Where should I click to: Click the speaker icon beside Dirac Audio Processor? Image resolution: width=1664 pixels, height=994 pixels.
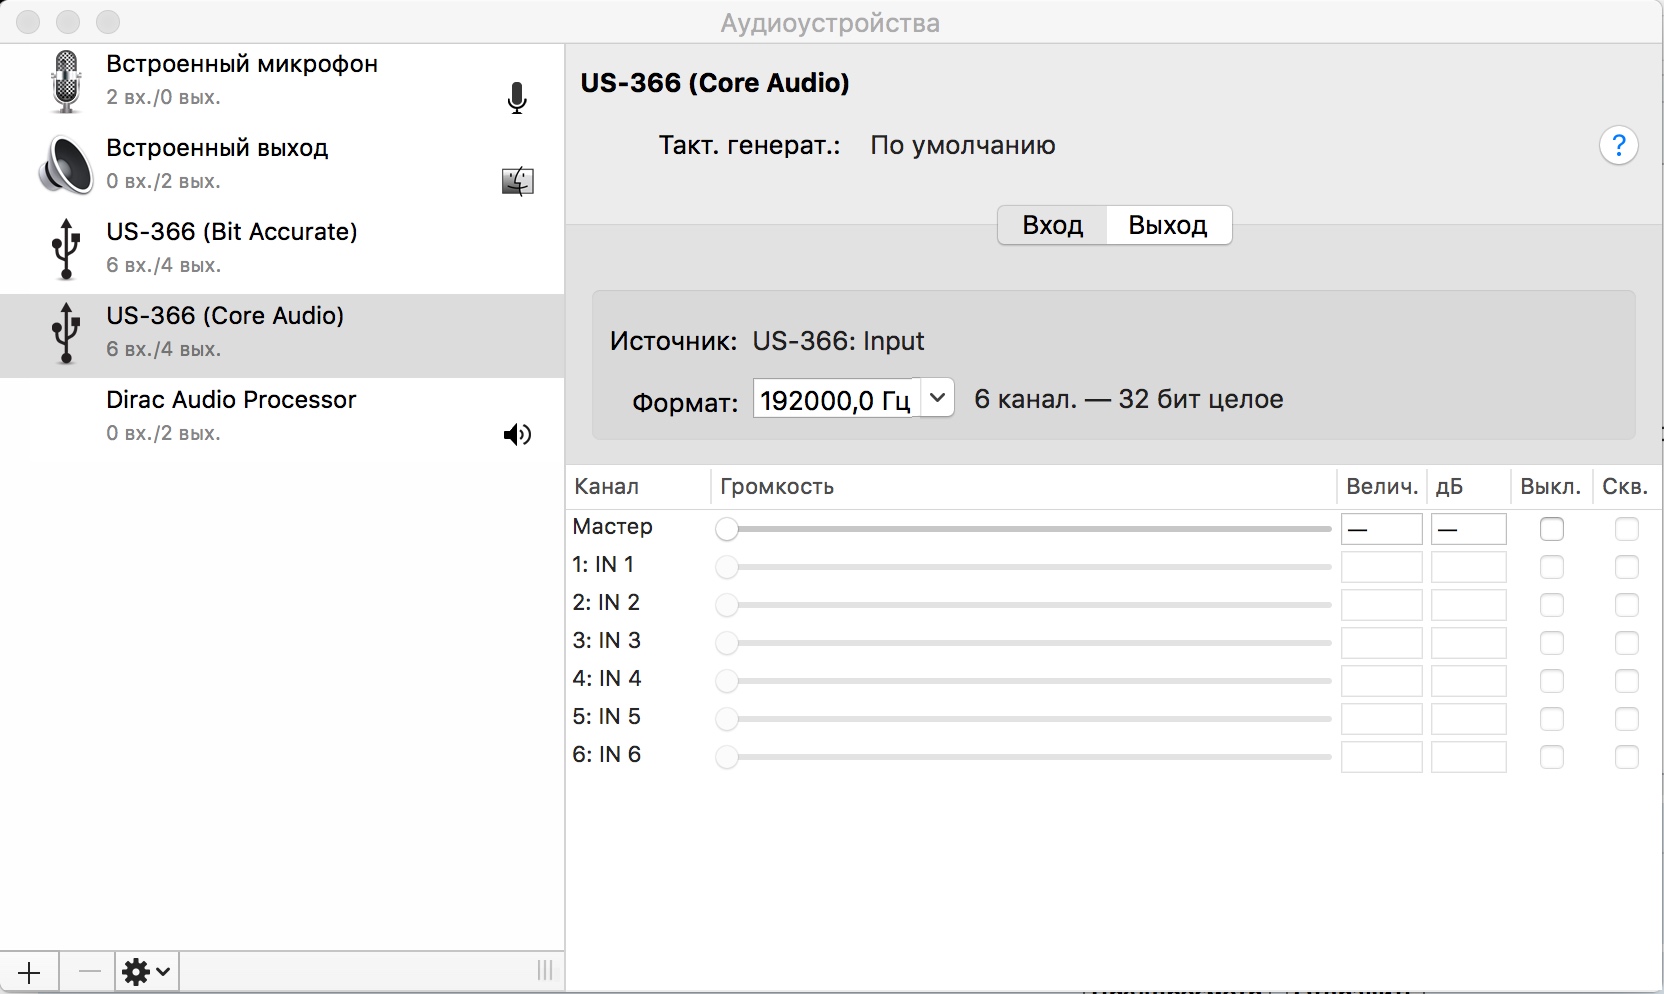pos(517,434)
